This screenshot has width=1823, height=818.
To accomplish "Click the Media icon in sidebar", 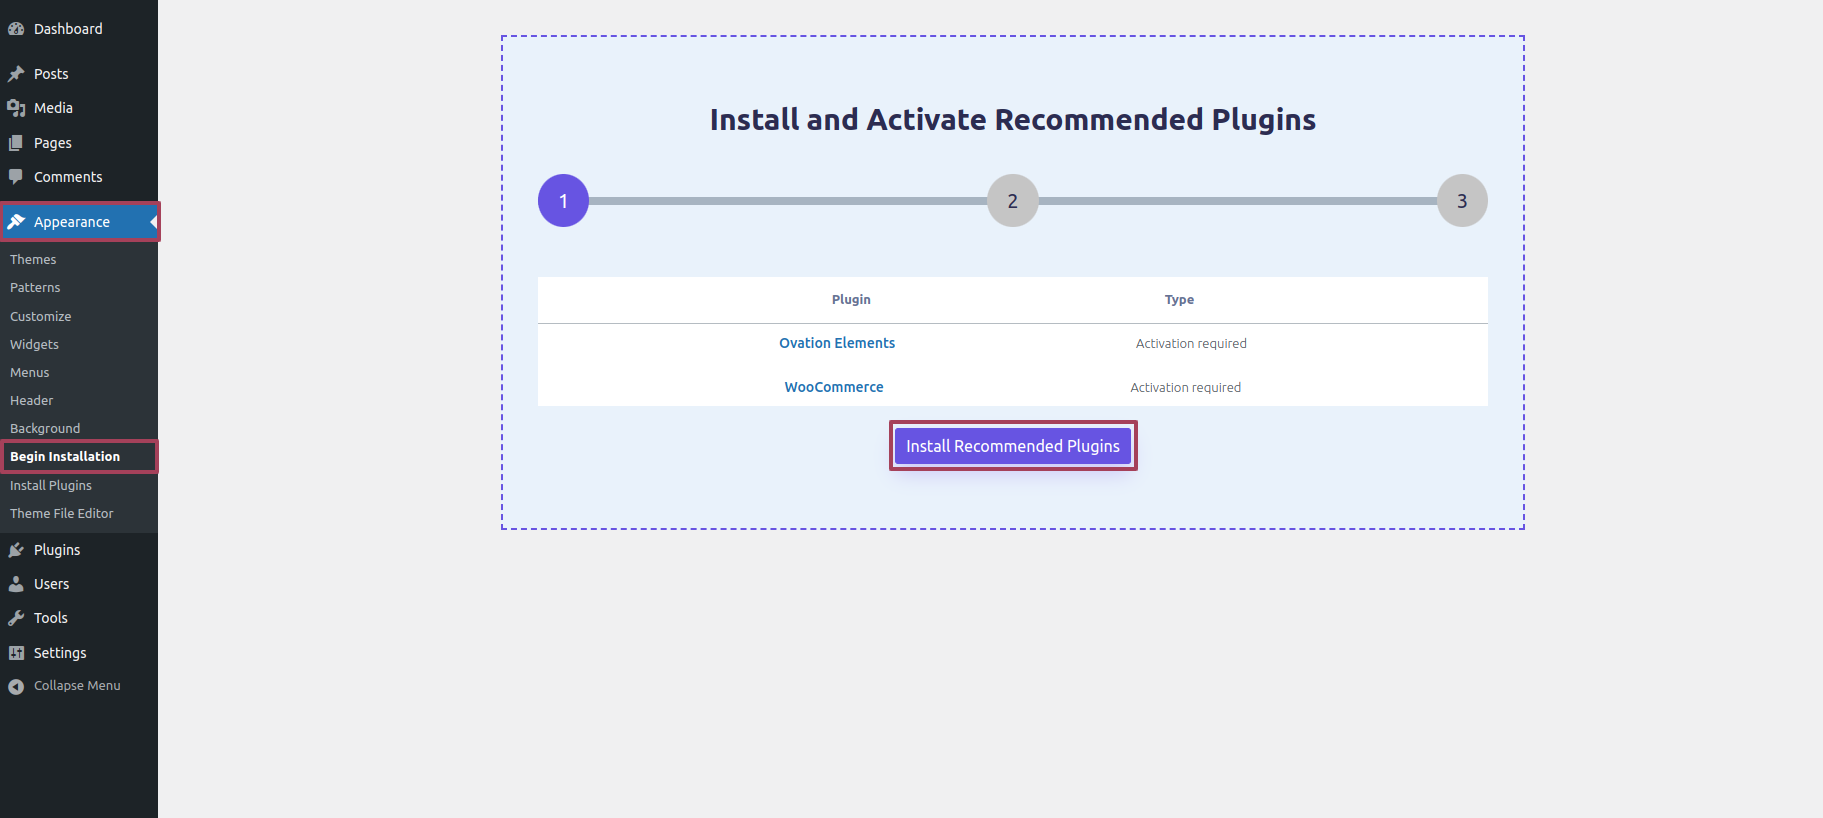I will [x=16, y=108].
